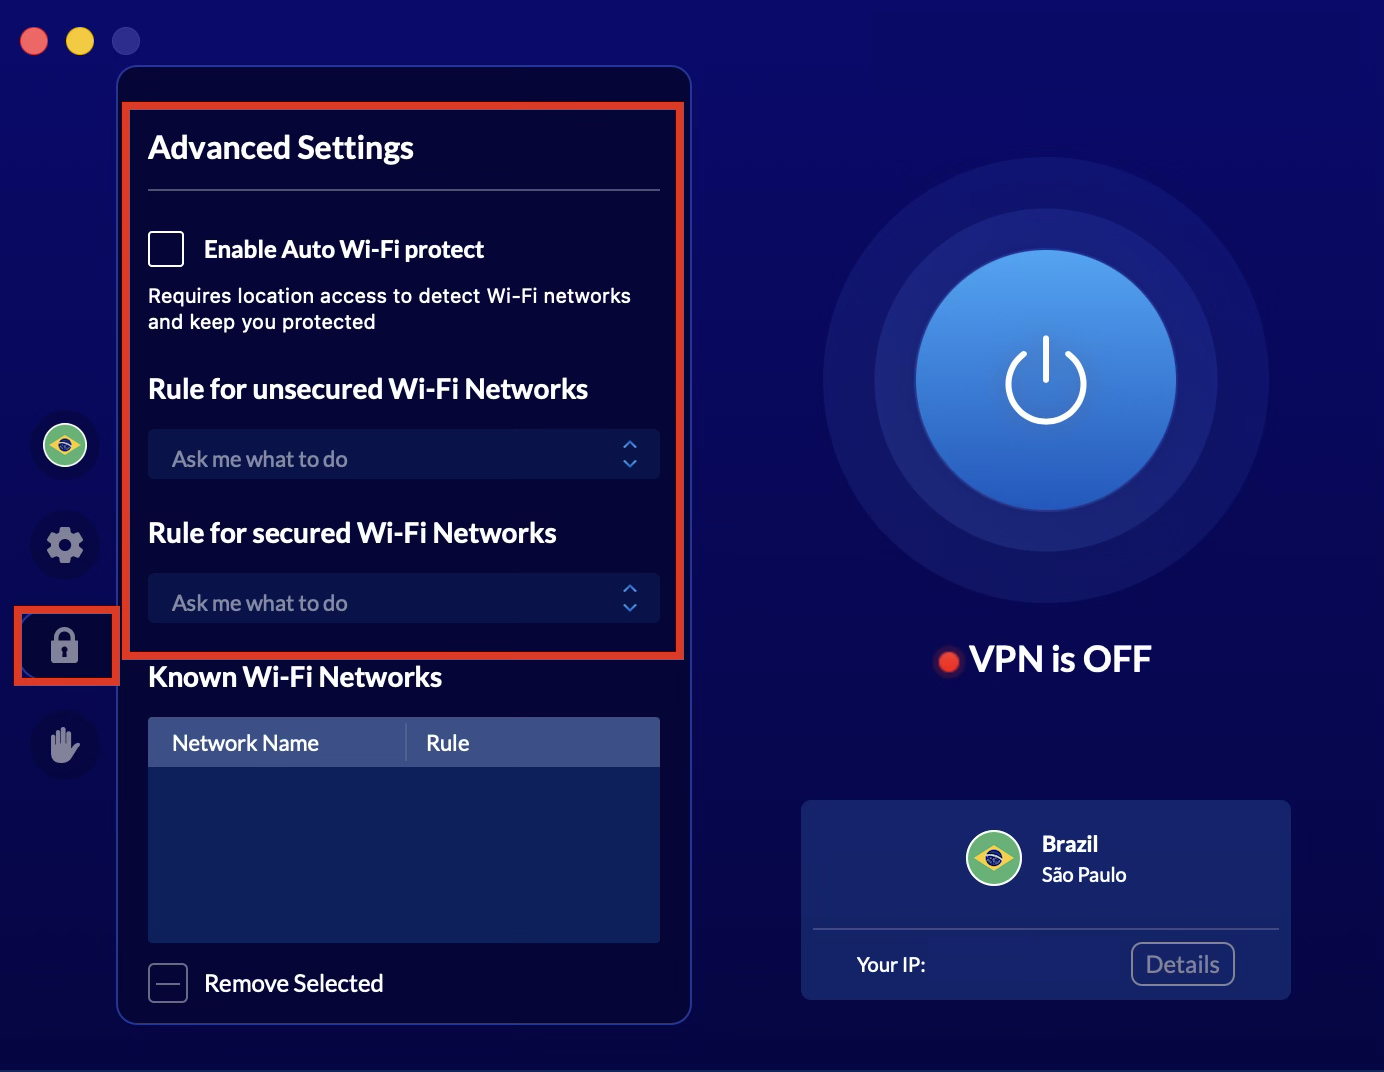Screen dimensions: 1384x1072
Task: Open the Brazil São Paulo server card
Action: click(x=1046, y=858)
